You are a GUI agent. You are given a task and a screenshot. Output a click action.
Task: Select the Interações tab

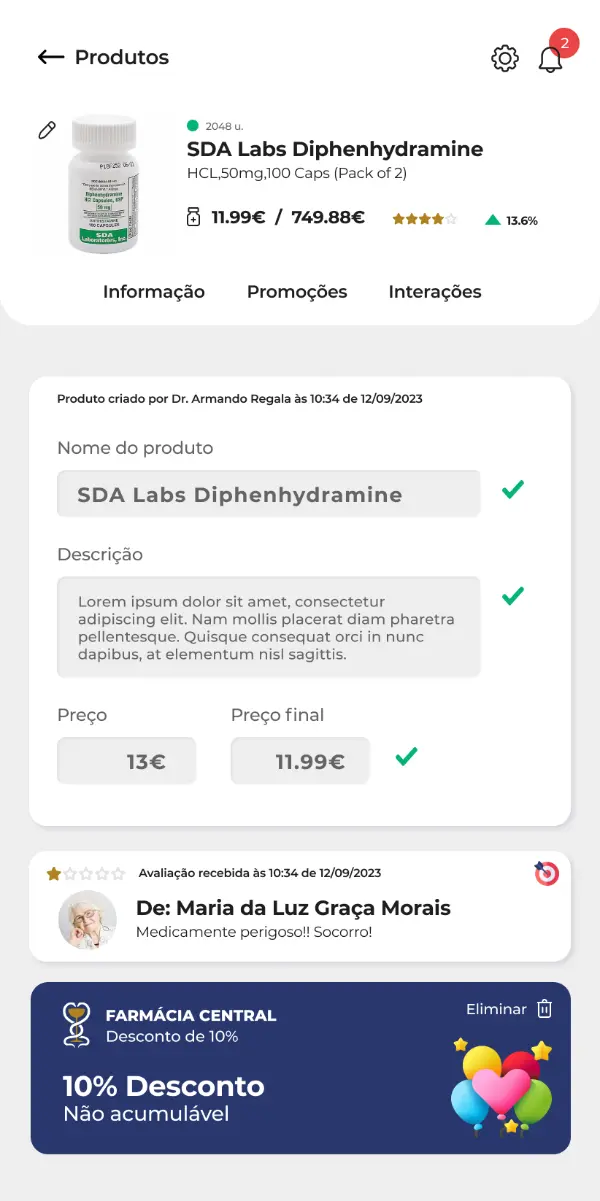(x=435, y=292)
